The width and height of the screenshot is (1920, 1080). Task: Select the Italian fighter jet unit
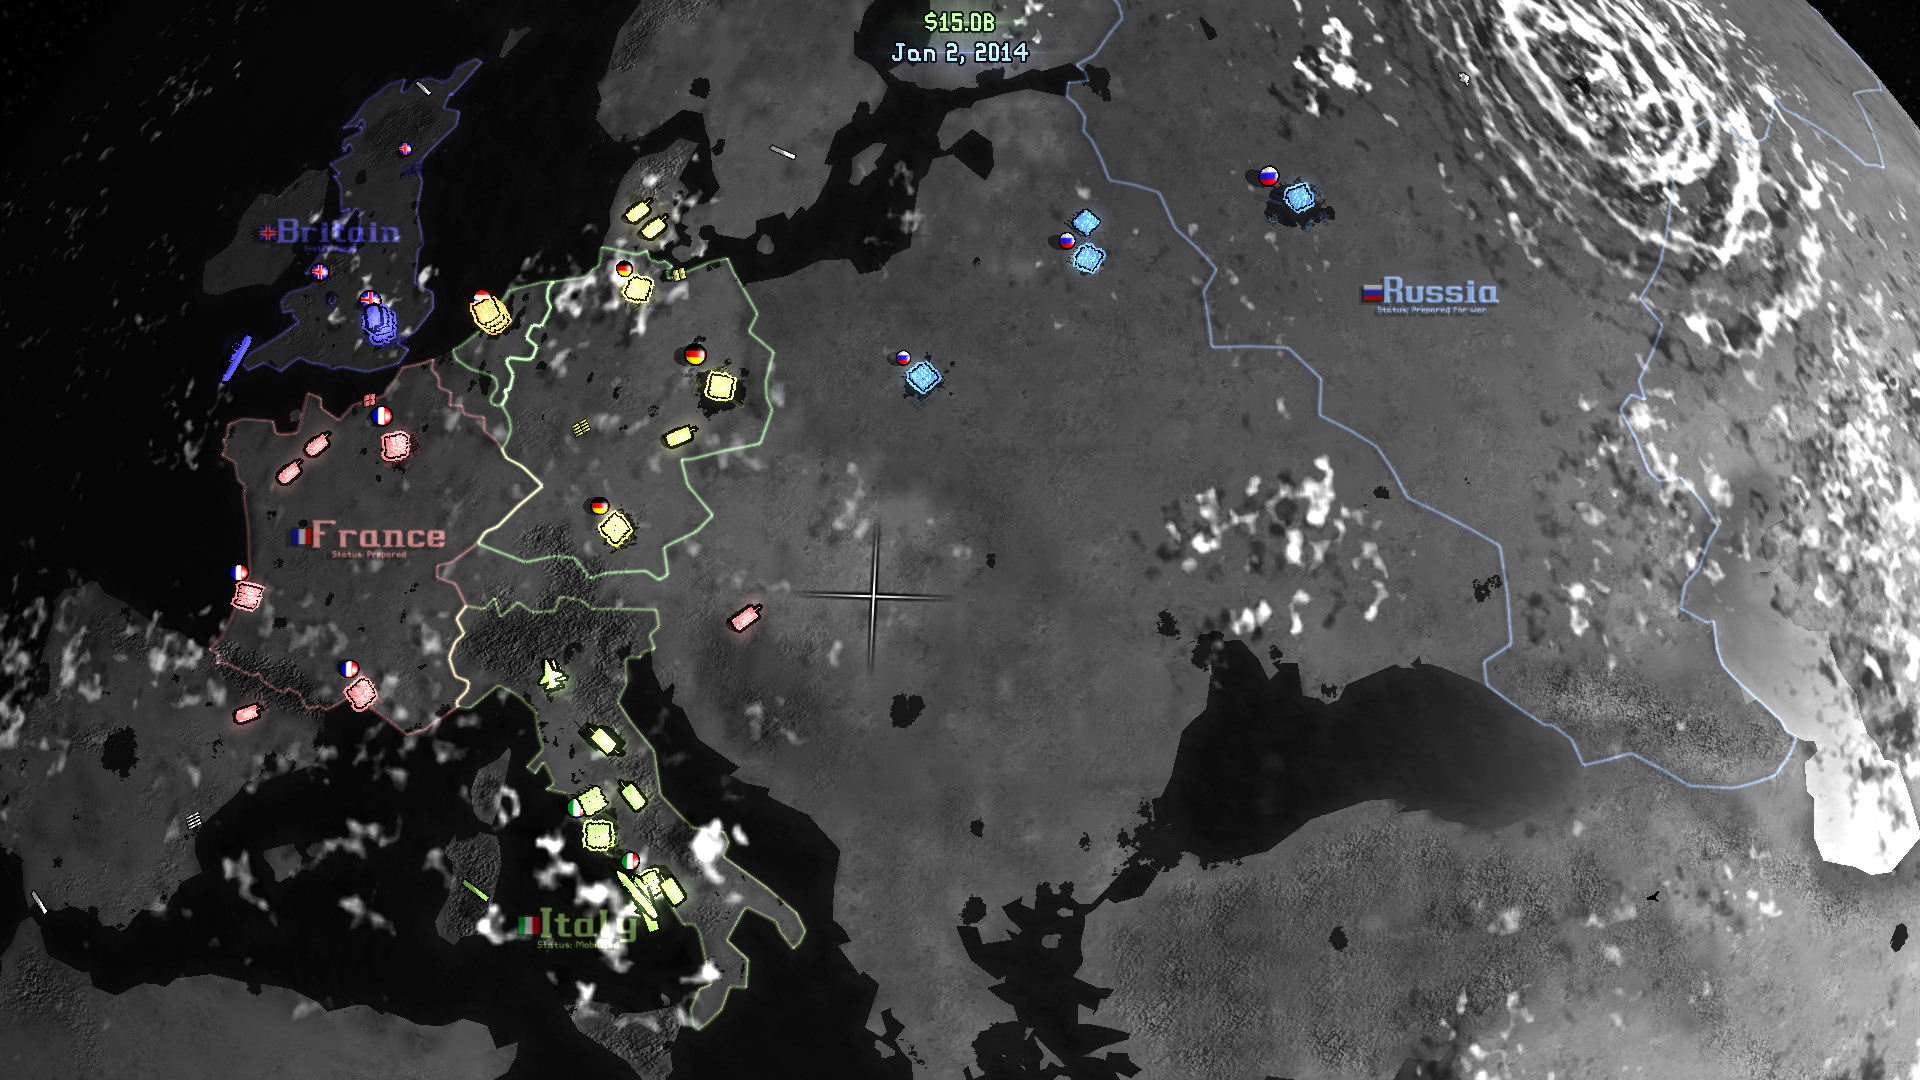(x=552, y=676)
